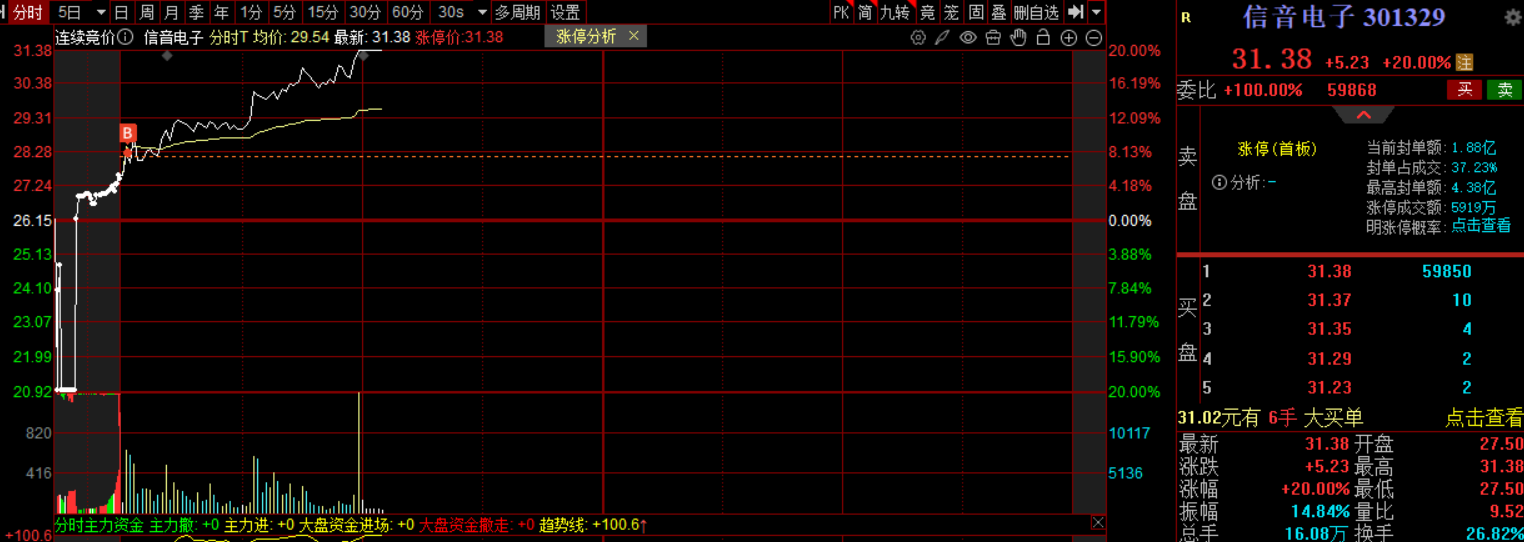Open the 5日 period dropdown arrow
The width and height of the screenshot is (1524, 542).
100,12
